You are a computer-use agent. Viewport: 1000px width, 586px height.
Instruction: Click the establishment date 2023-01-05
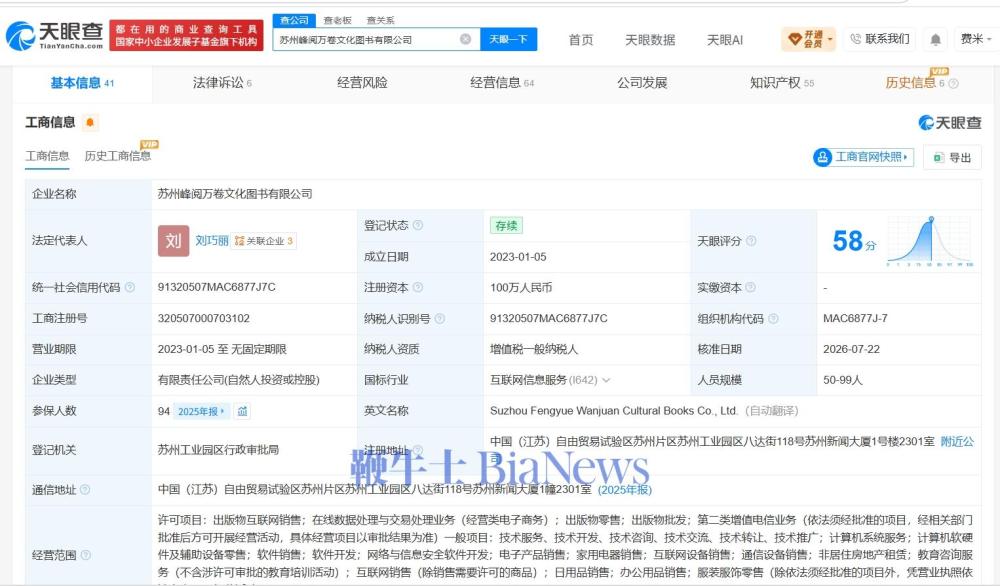[518, 257]
